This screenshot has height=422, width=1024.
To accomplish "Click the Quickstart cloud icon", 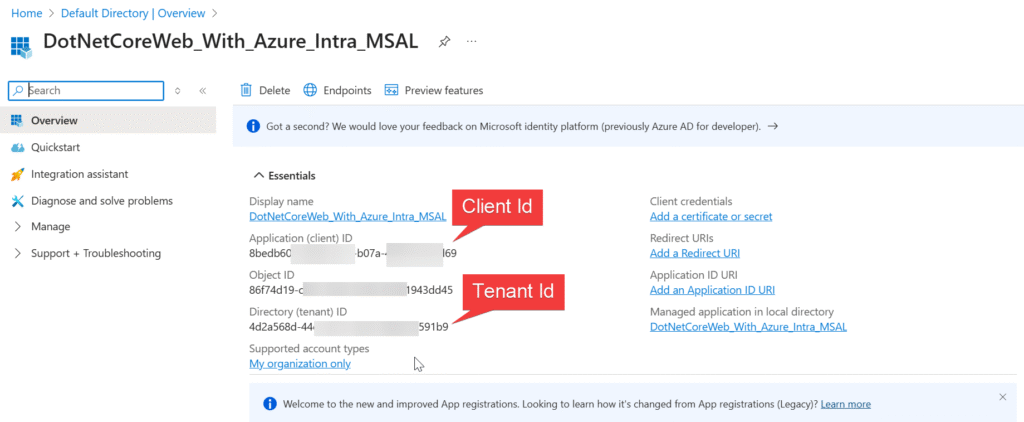I will (x=18, y=148).
